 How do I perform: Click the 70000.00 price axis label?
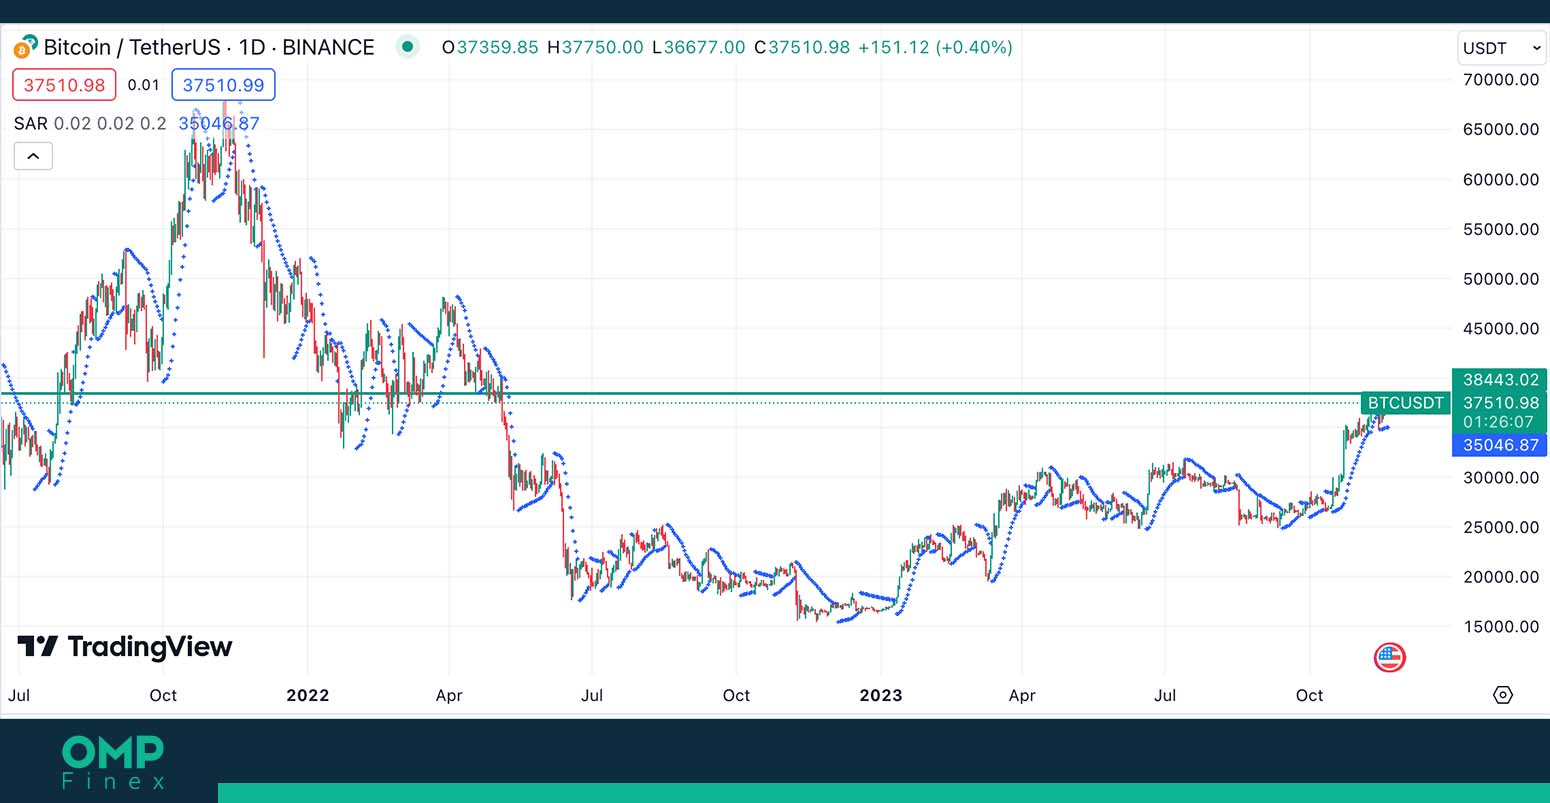pyautogui.click(x=1500, y=80)
